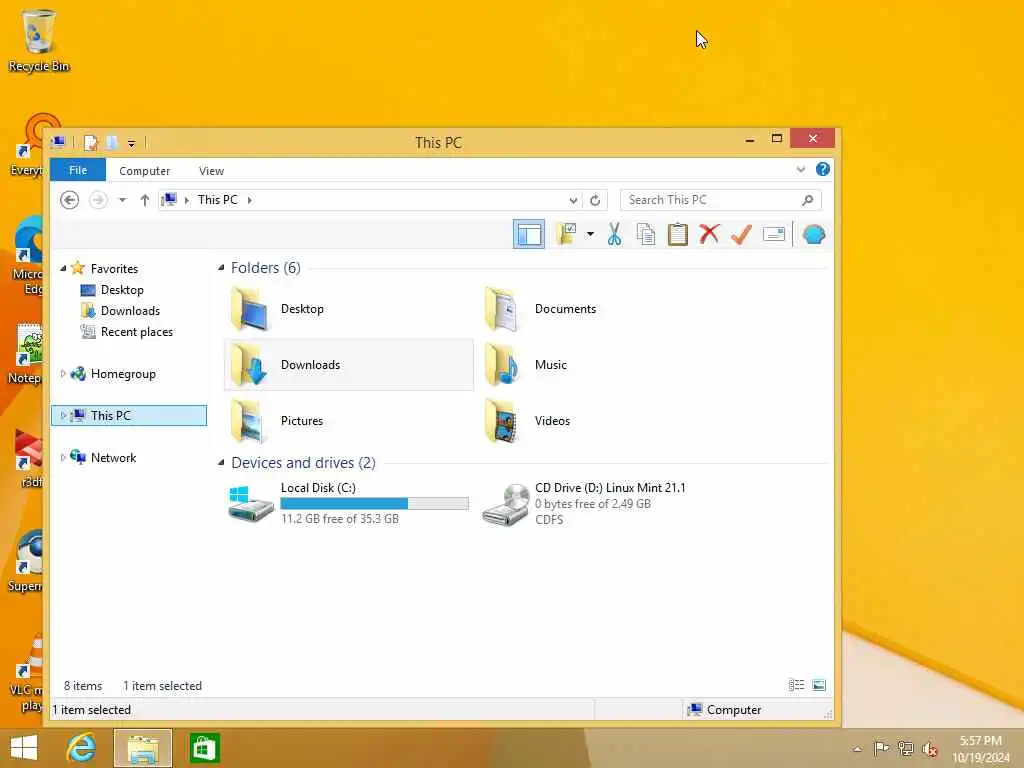Select Downloads under Favorites
This screenshot has height=768, width=1024.
click(130, 311)
